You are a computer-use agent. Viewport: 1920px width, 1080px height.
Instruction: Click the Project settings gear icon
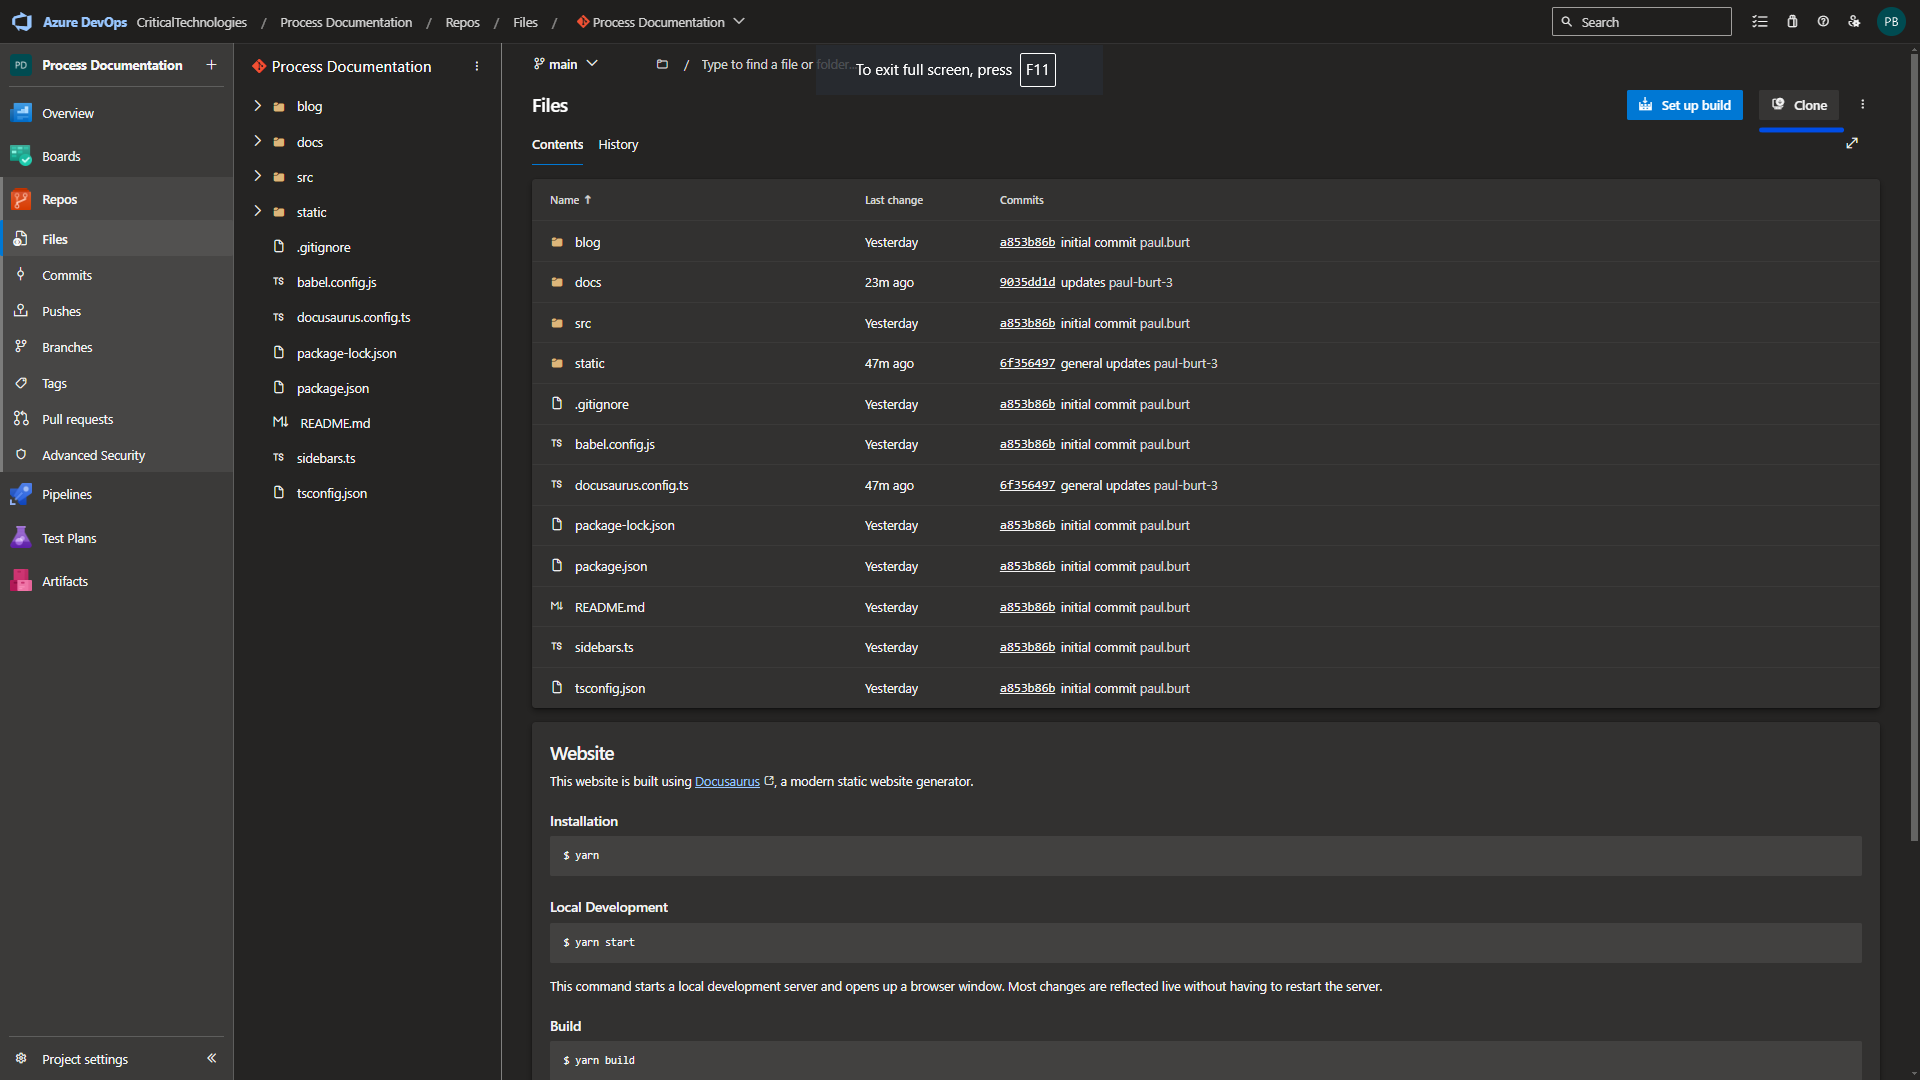[x=21, y=1059]
